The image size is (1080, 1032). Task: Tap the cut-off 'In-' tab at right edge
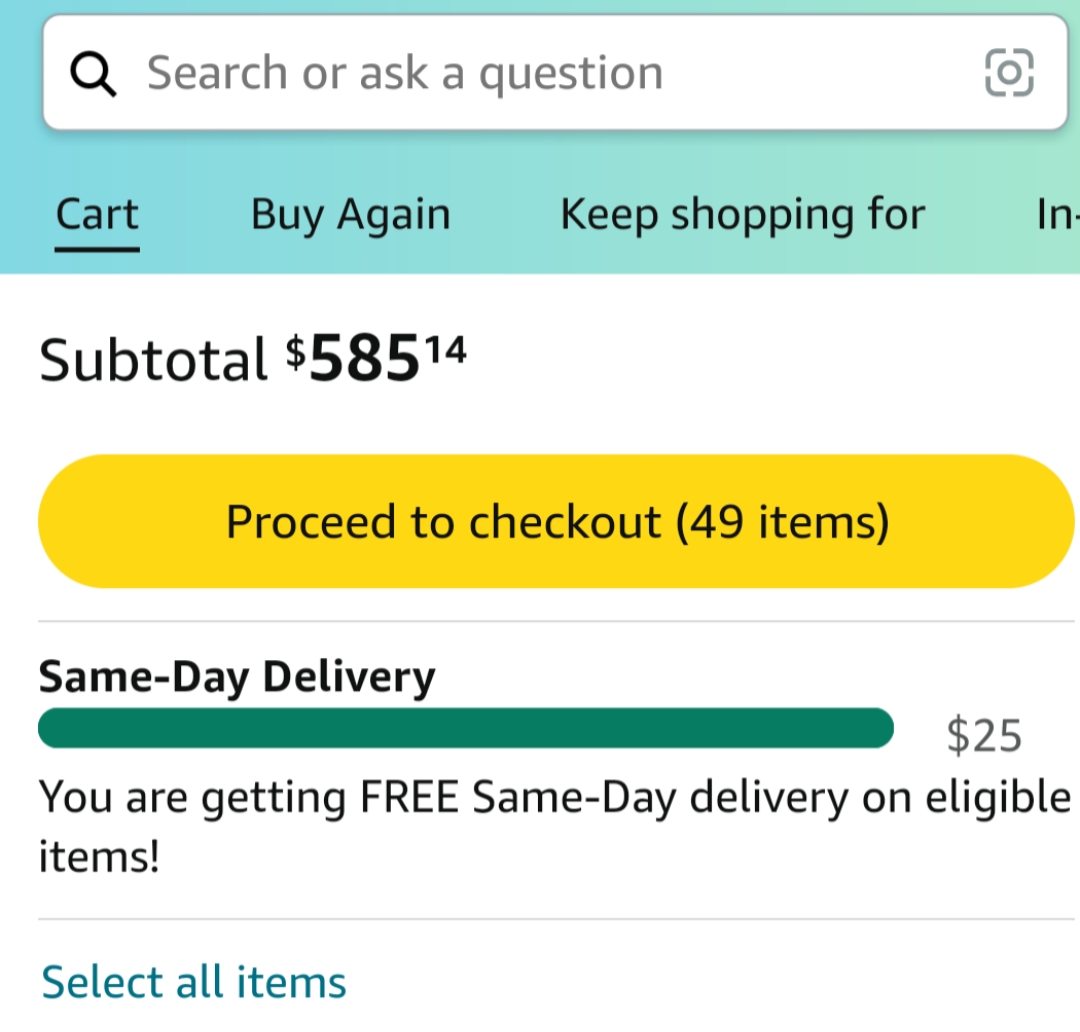click(x=1058, y=214)
